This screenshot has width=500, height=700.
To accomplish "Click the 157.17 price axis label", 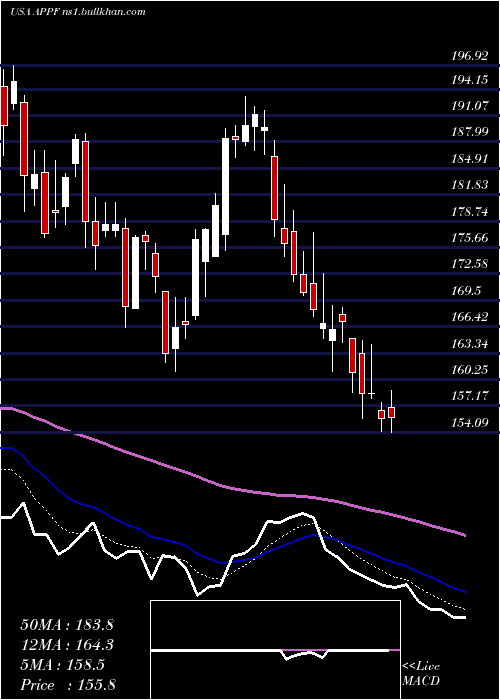I will pos(469,396).
